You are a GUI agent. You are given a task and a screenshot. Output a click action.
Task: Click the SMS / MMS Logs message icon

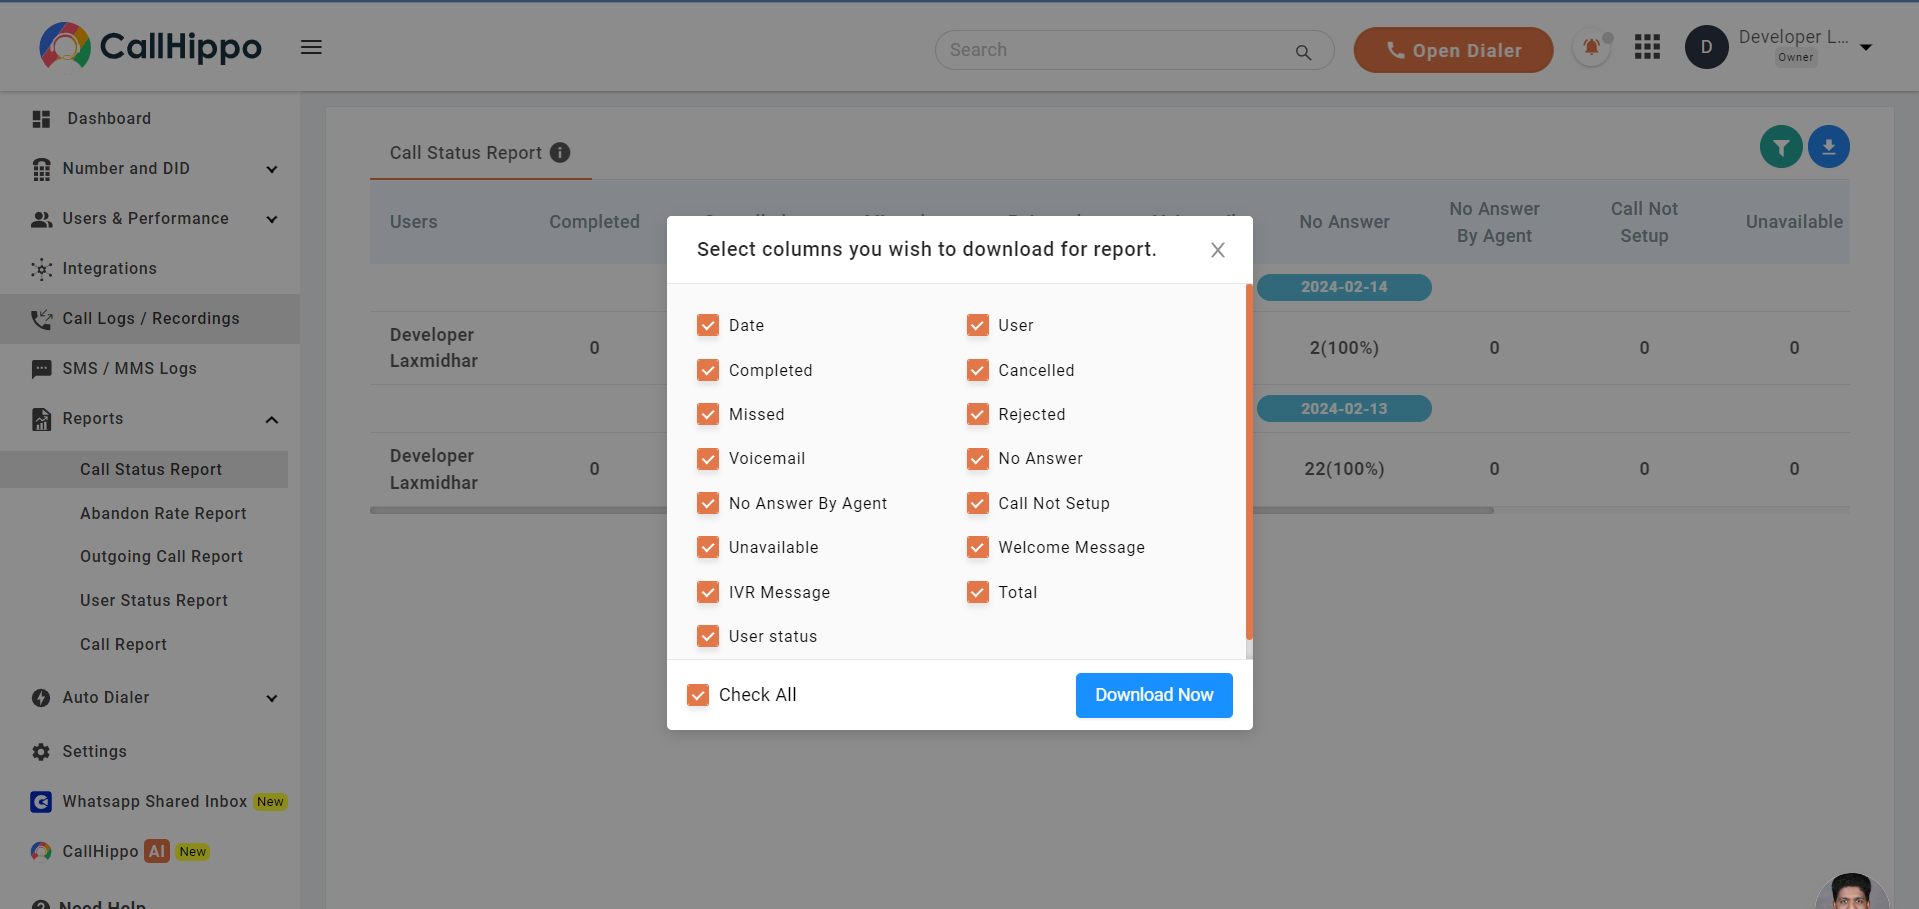pyautogui.click(x=41, y=369)
